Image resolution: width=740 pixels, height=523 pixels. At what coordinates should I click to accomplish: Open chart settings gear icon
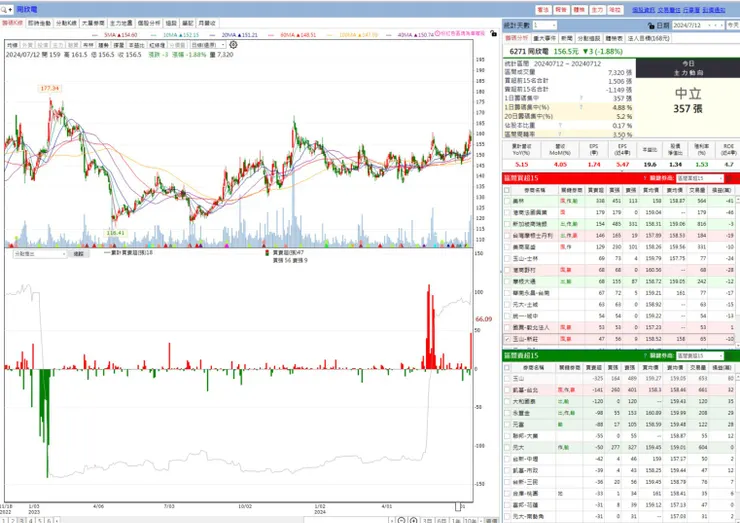coord(233,45)
